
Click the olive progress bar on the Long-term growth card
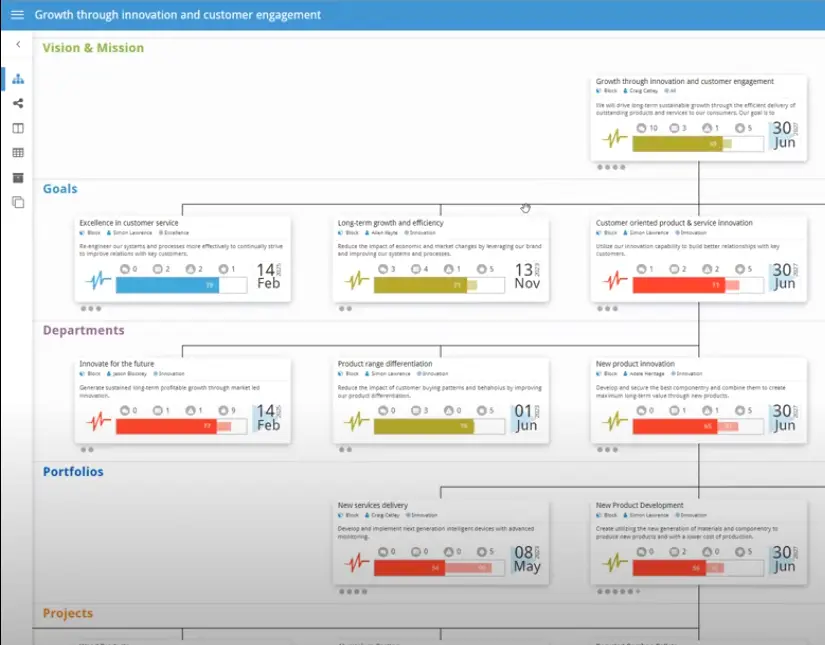[x=420, y=285]
